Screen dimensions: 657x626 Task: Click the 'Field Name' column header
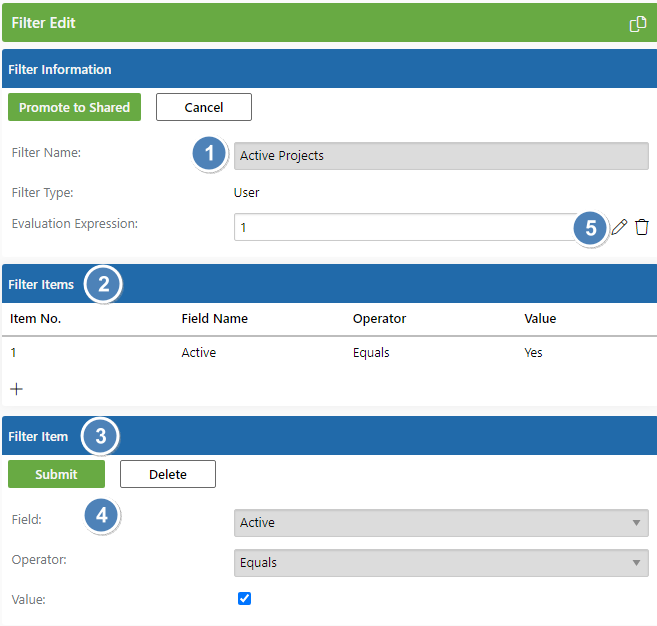coord(215,318)
